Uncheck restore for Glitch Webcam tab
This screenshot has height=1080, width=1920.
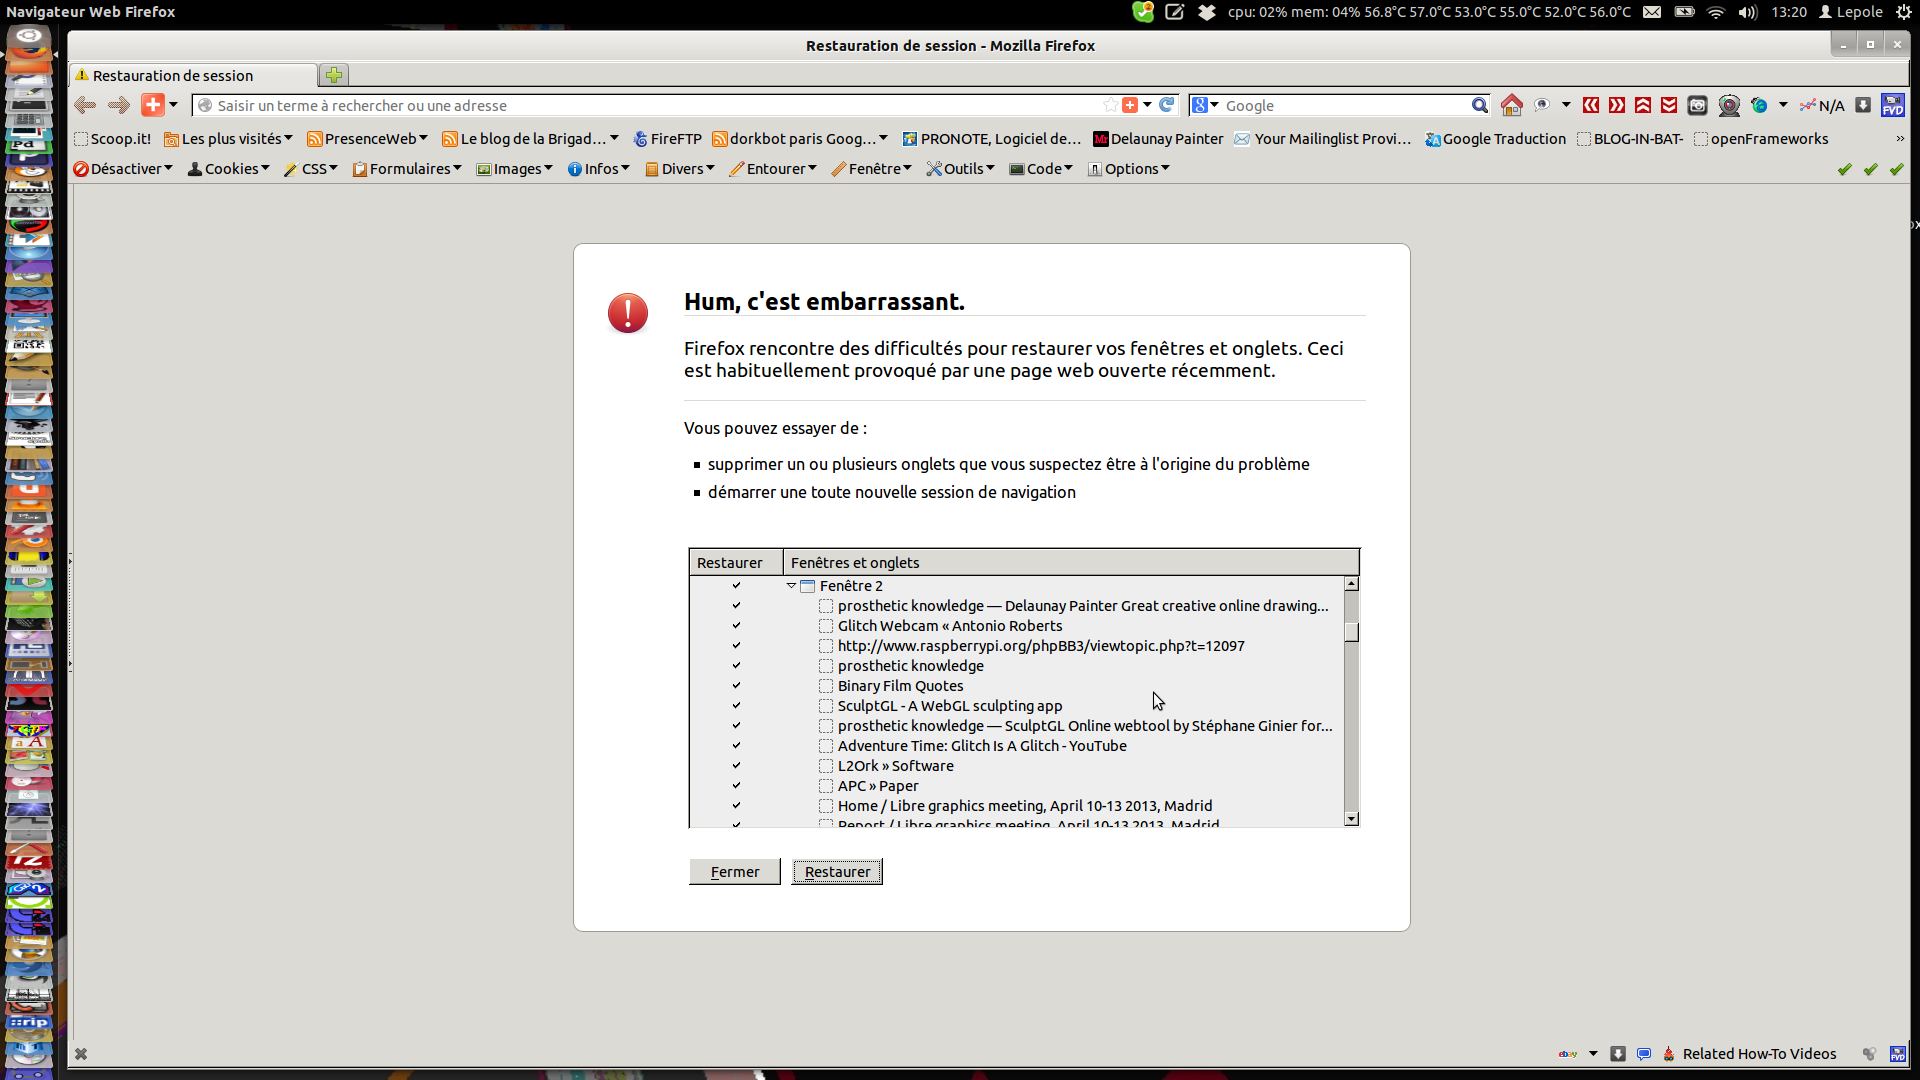tap(736, 626)
